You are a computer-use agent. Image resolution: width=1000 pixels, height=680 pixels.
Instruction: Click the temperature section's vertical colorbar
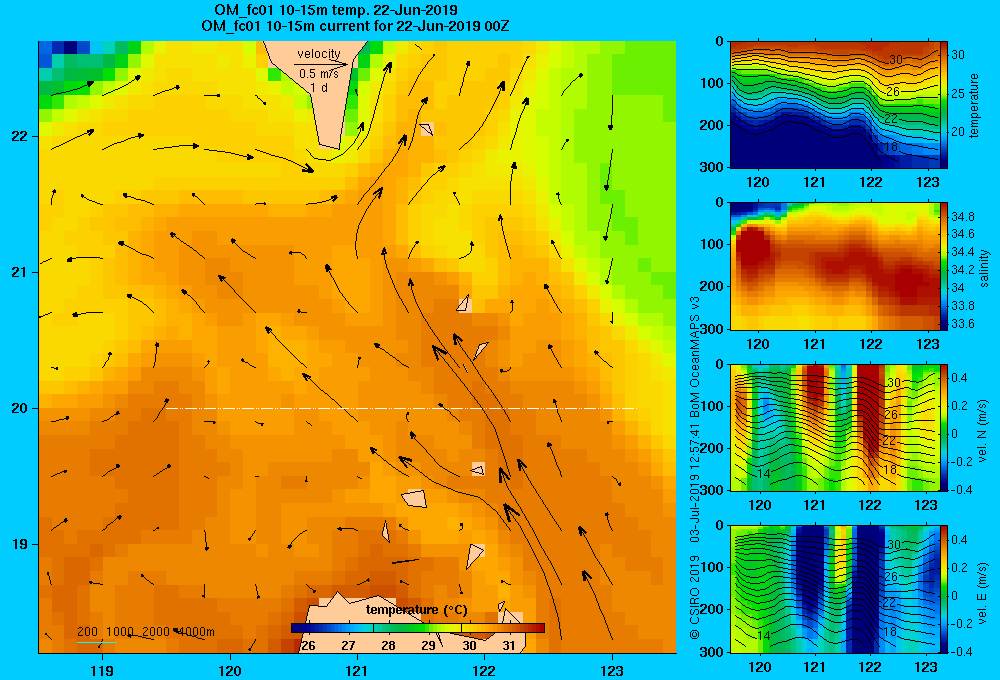click(944, 105)
